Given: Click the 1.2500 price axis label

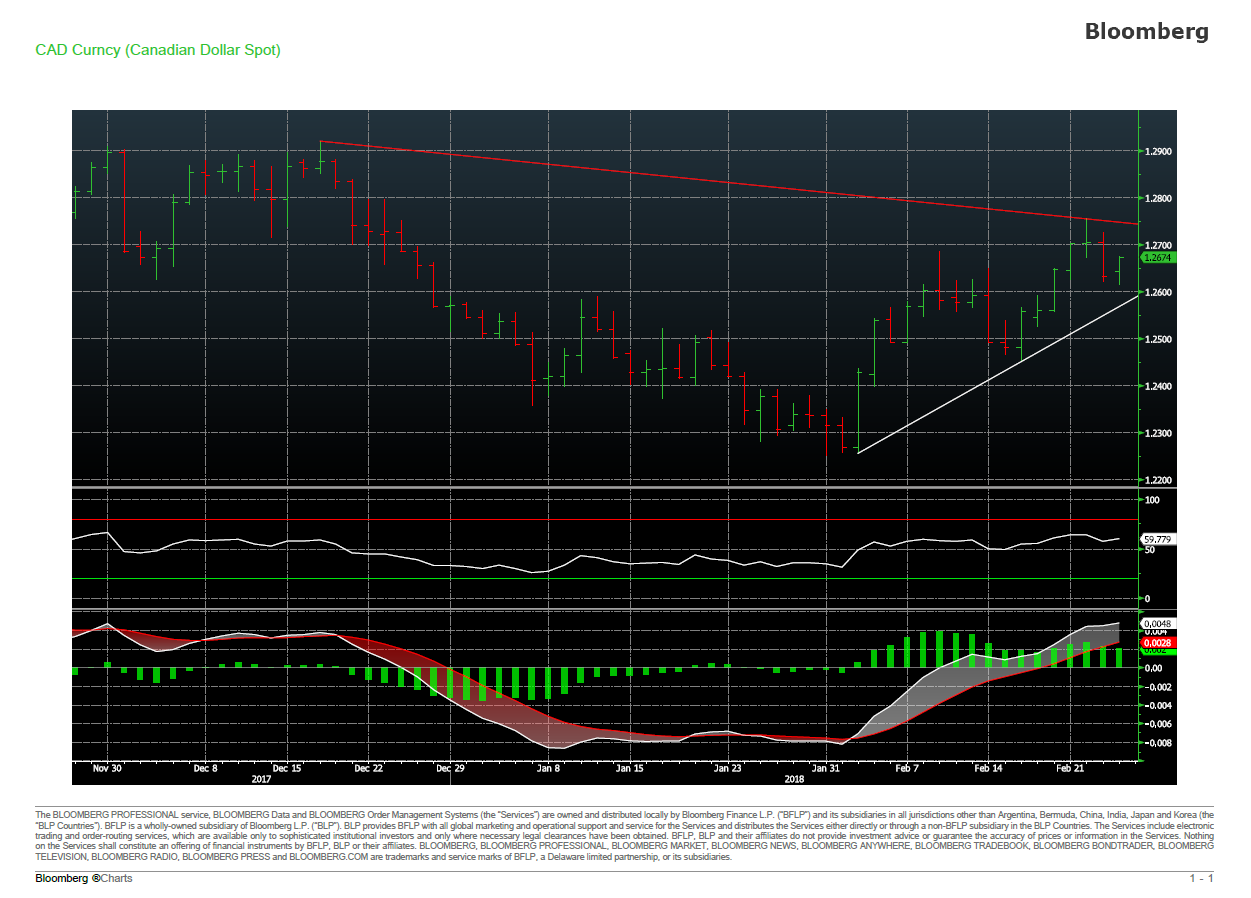Looking at the screenshot, I should [x=1157, y=339].
